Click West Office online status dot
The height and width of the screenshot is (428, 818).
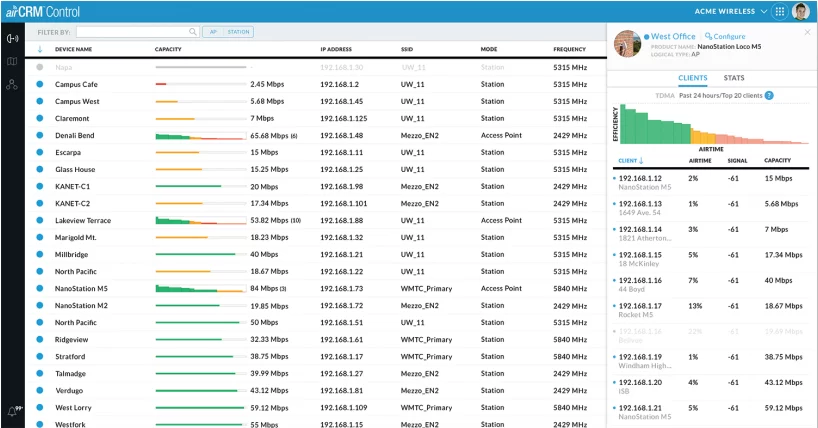pyautogui.click(x=646, y=37)
